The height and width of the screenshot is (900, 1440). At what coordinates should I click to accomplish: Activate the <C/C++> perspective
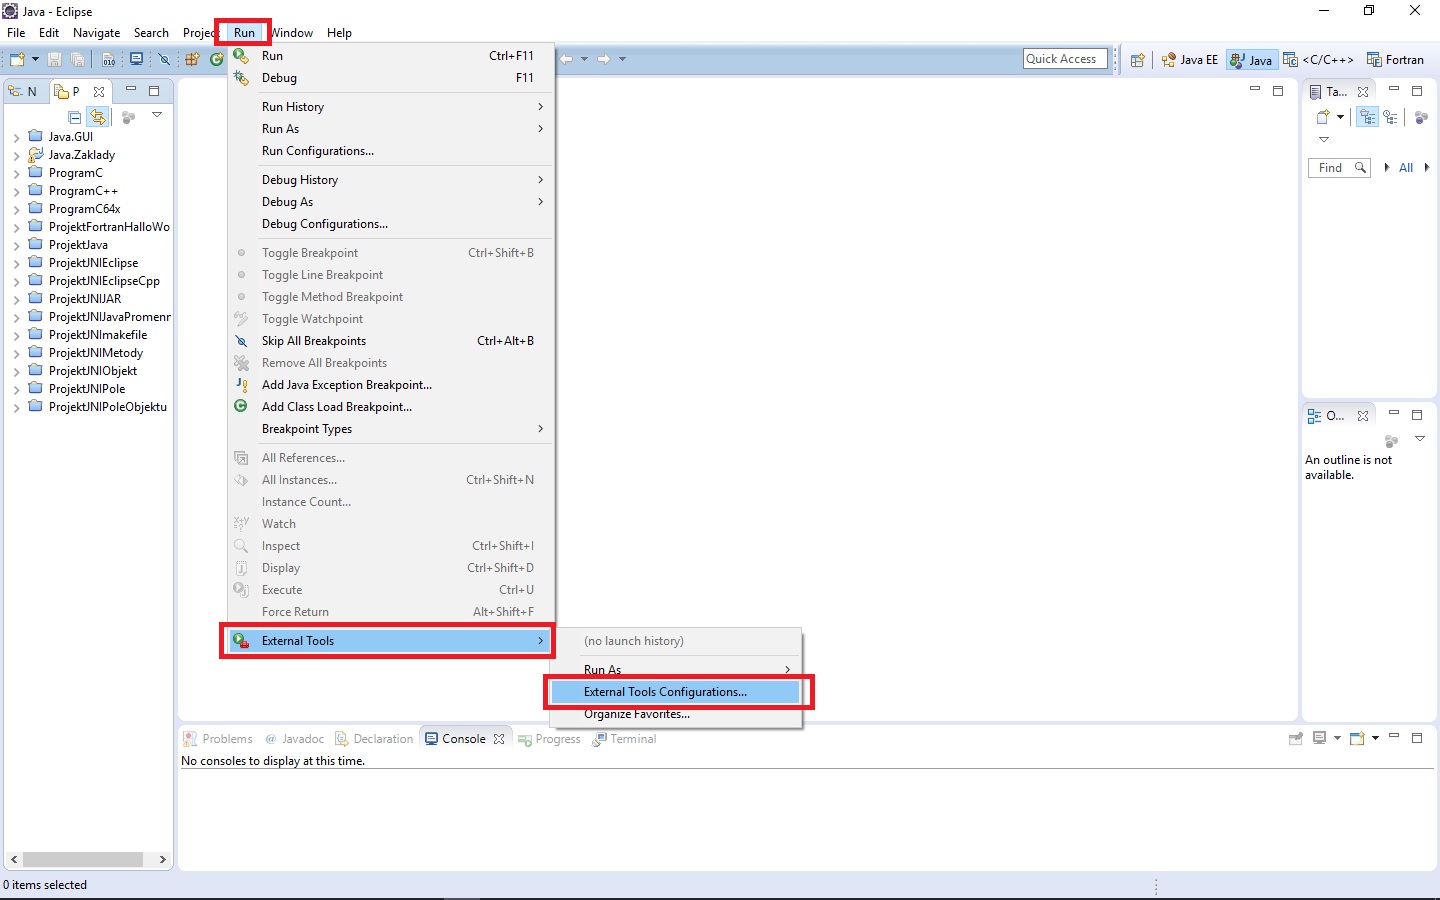pos(1318,59)
